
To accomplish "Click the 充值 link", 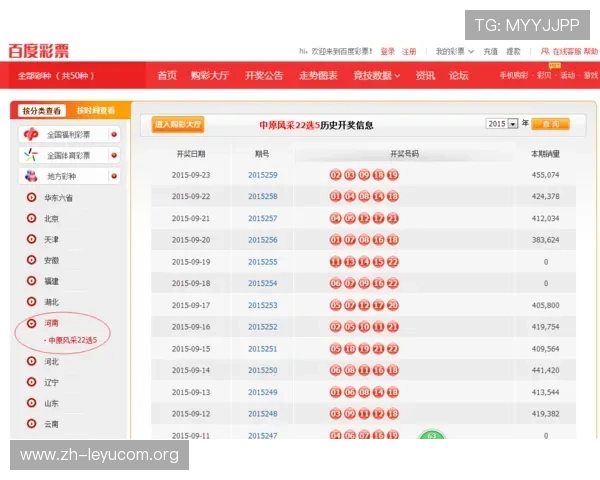I will point(491,51).
